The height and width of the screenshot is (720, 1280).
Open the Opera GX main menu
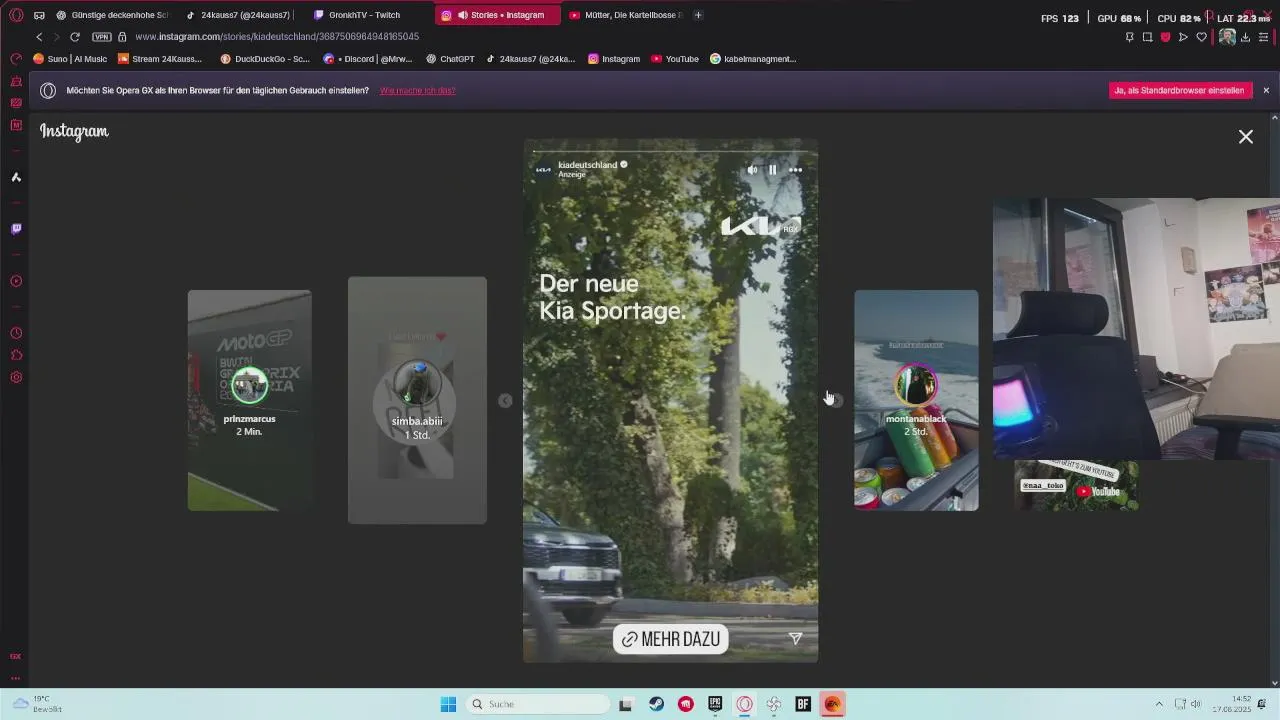(16, 15)
